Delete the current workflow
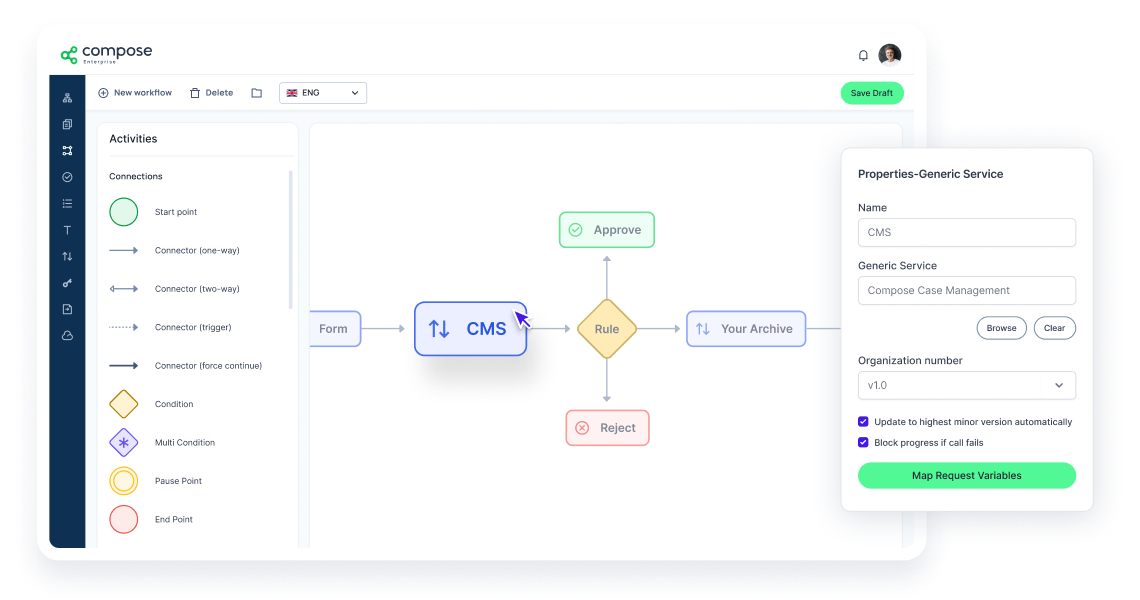 coord(212,93)
